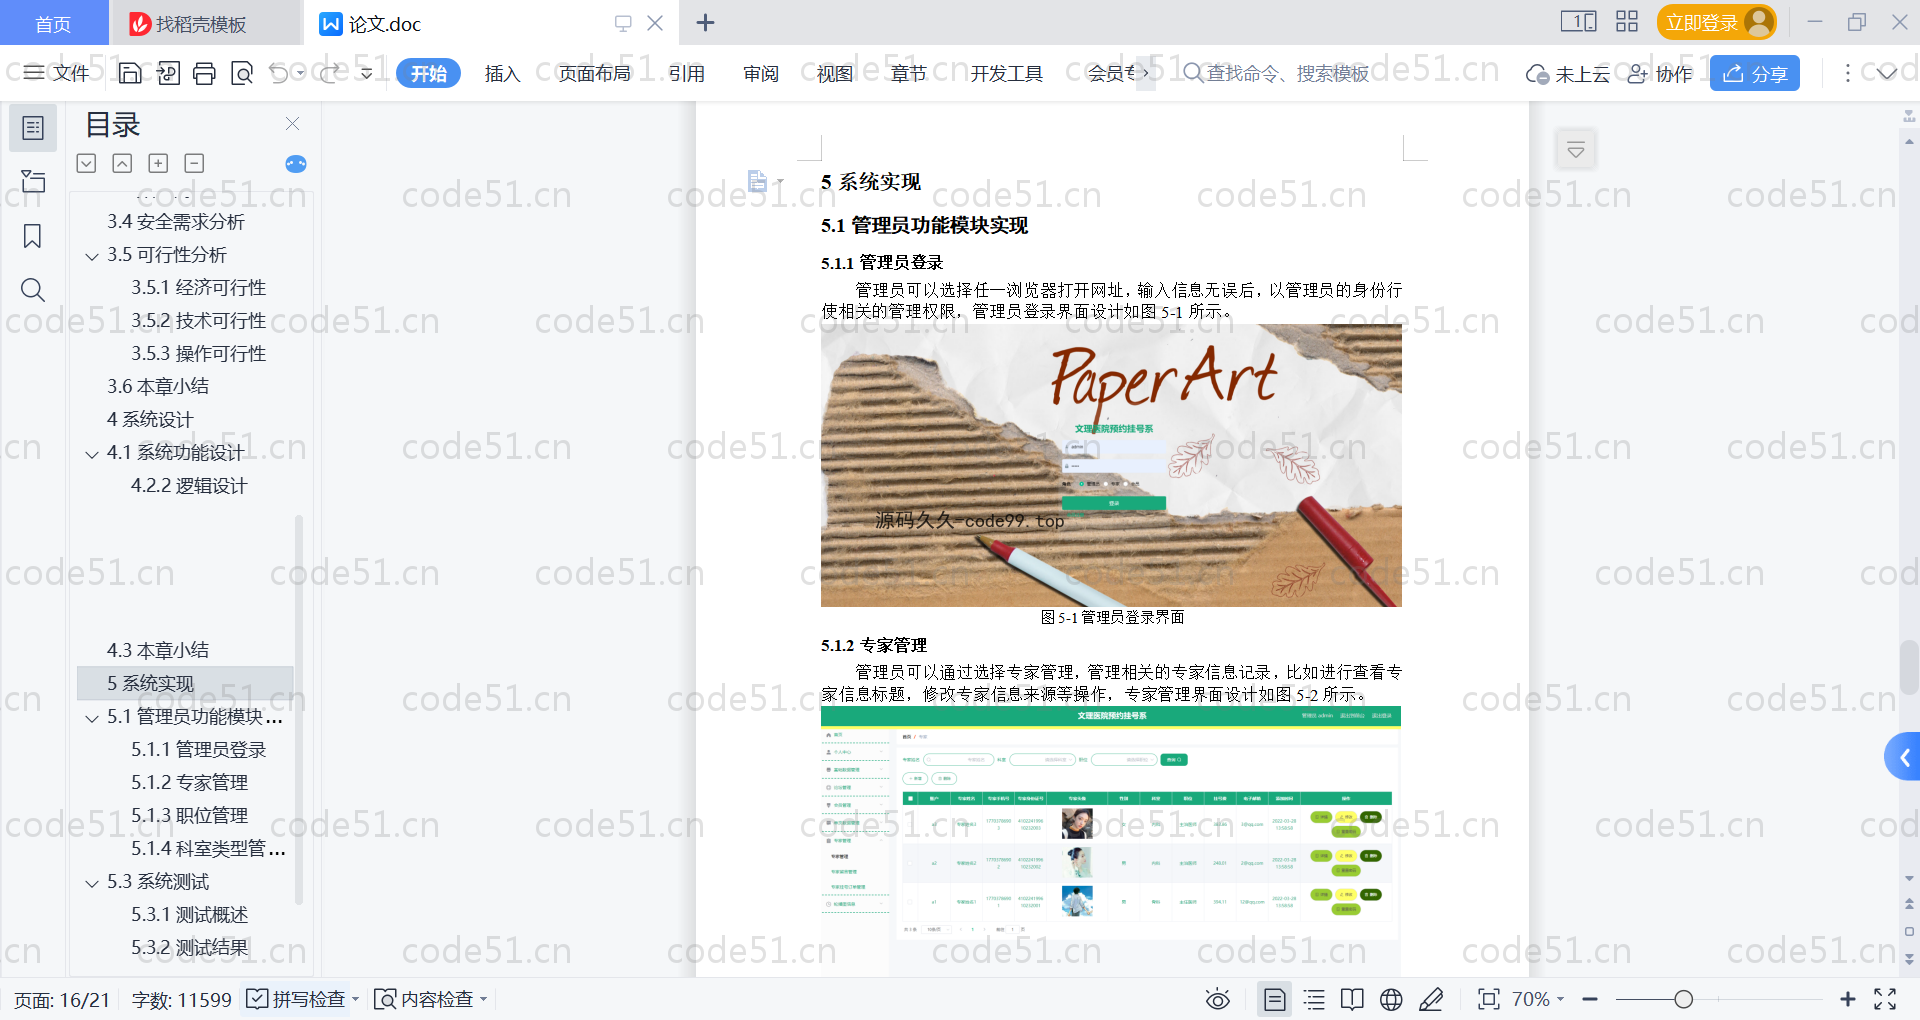This screenshot has height=1020, width=1920.
Task: Select the 开始 ribbon tab
Action: pyautogui.click(x=428, y=73)
